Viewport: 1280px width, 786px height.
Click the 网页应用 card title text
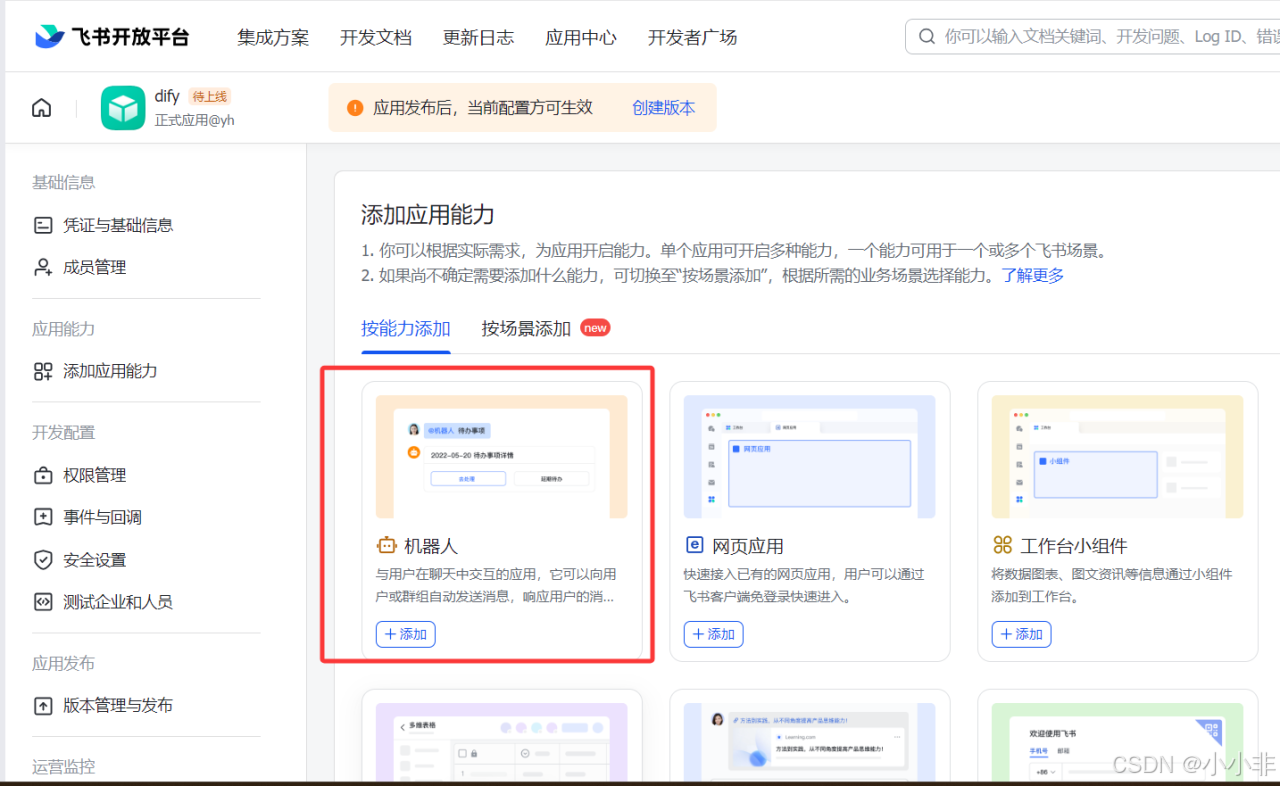click(748, 546)
